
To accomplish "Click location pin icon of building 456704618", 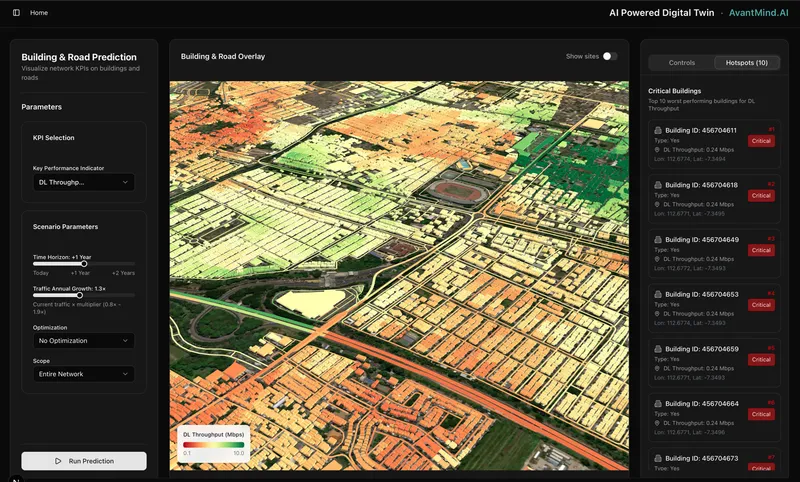I will 657,205.
